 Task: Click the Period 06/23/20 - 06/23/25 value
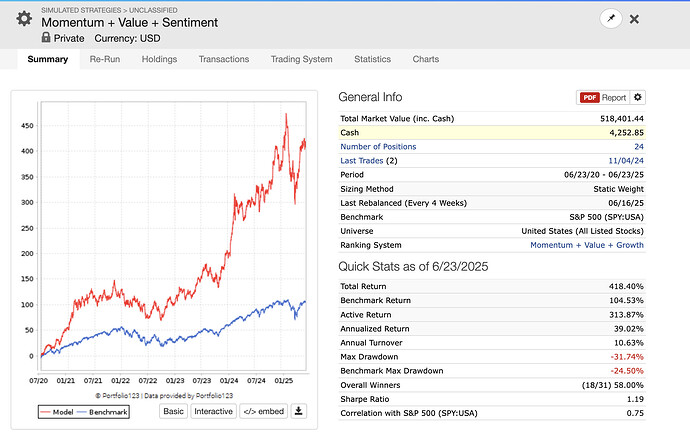[604, 175]
